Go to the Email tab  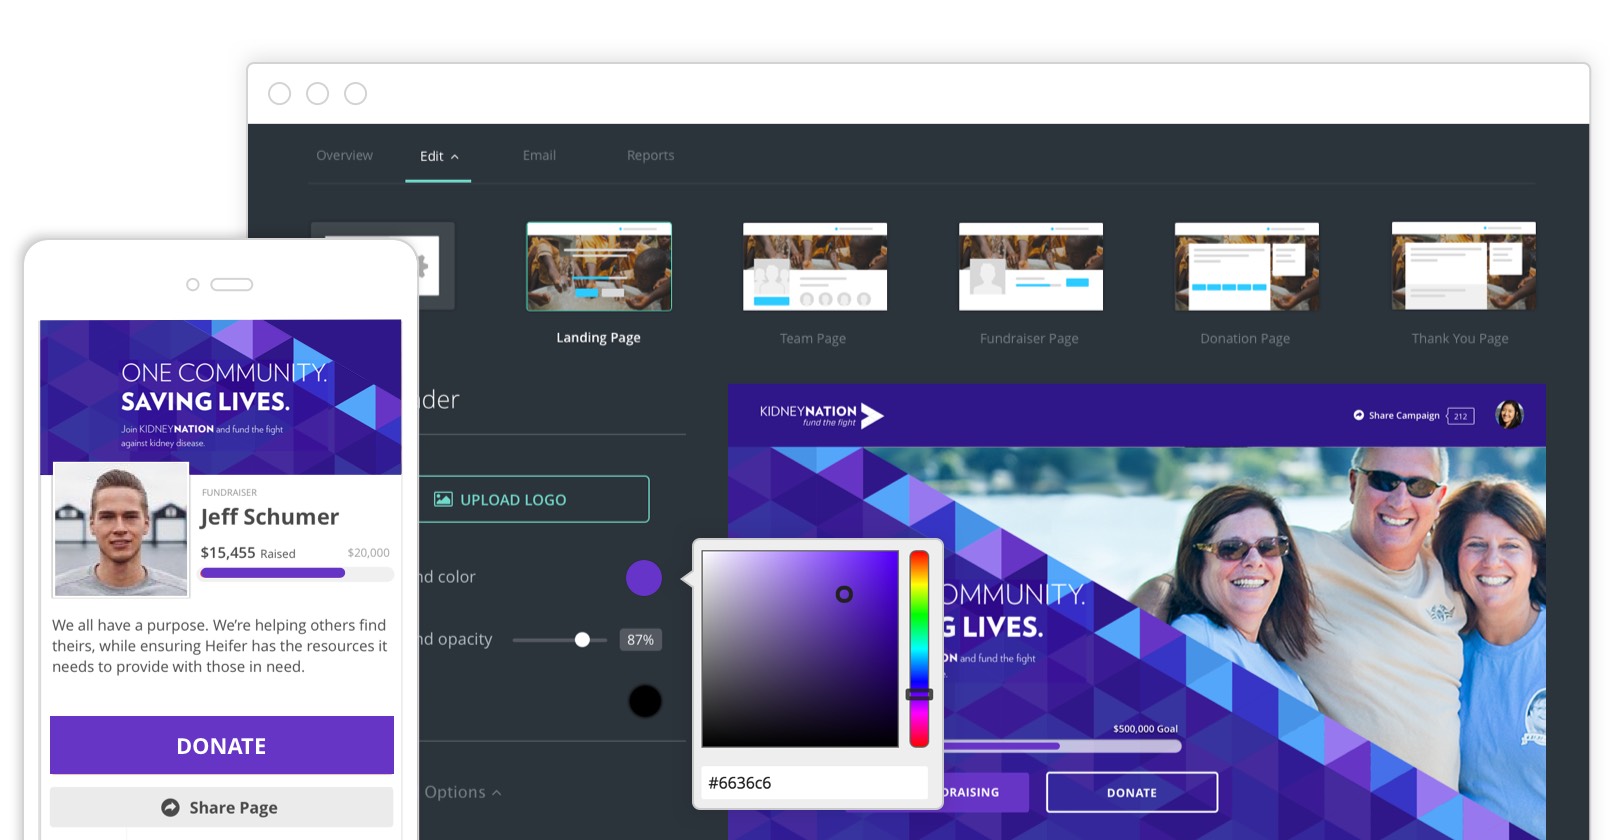click(x=539, y=155)
